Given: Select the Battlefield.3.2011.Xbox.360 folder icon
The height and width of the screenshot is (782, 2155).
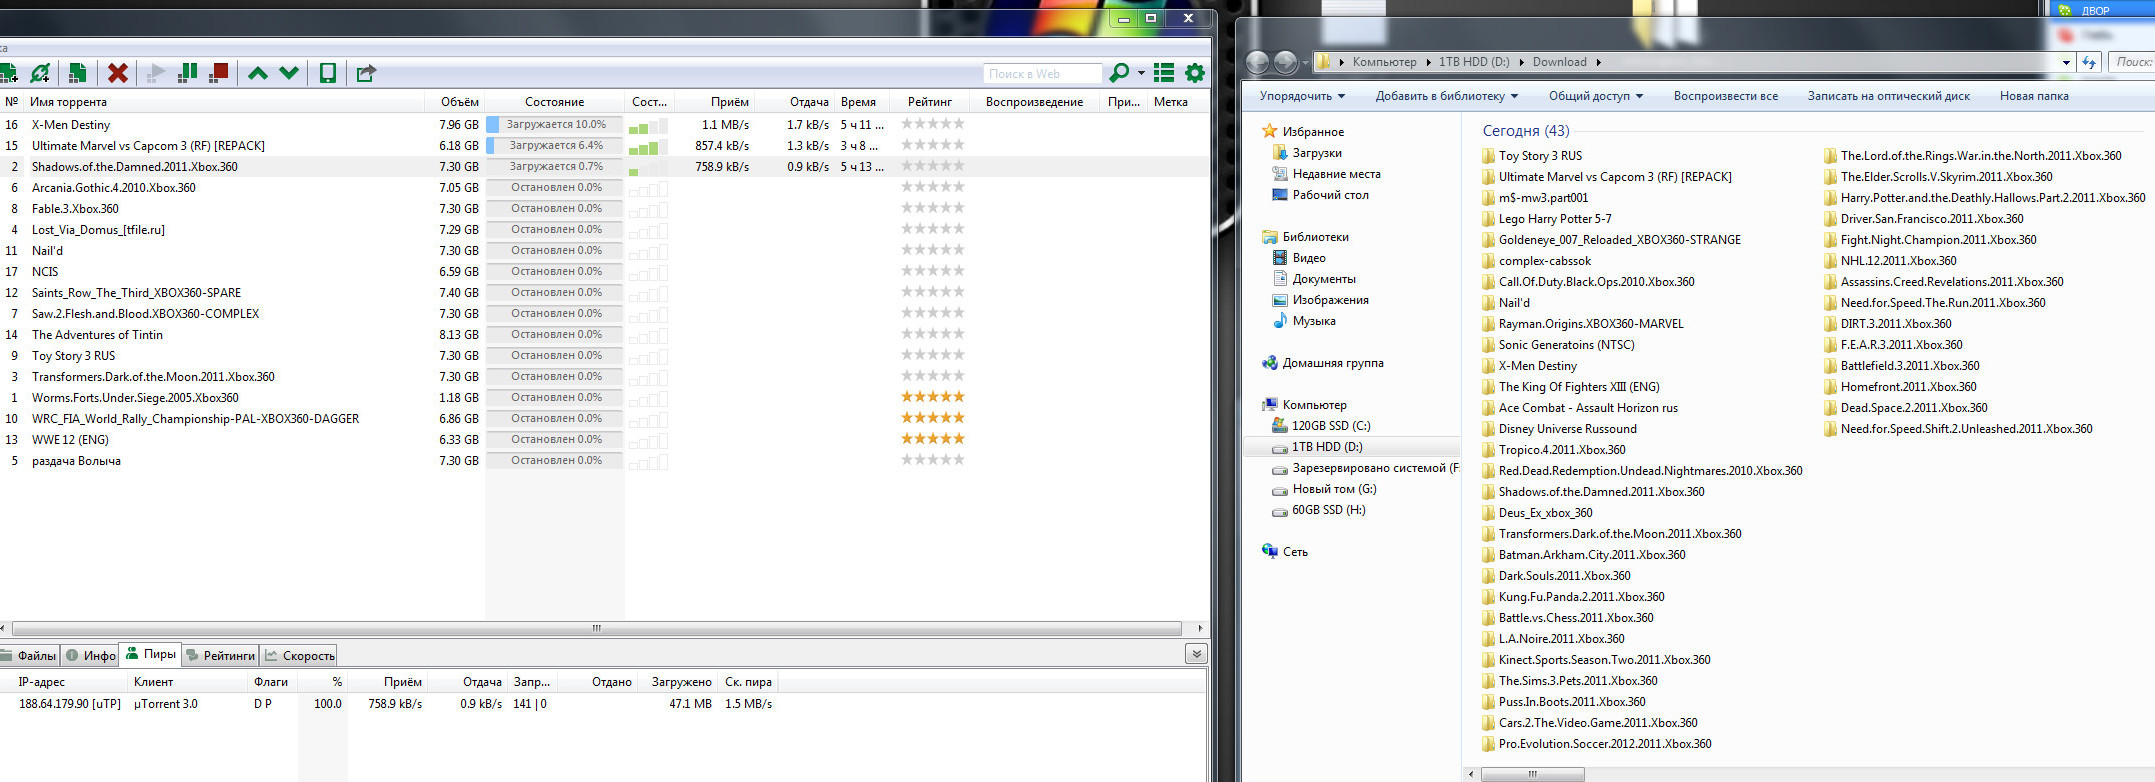Looking at the screenshot, I should [x=1830, y=366].
